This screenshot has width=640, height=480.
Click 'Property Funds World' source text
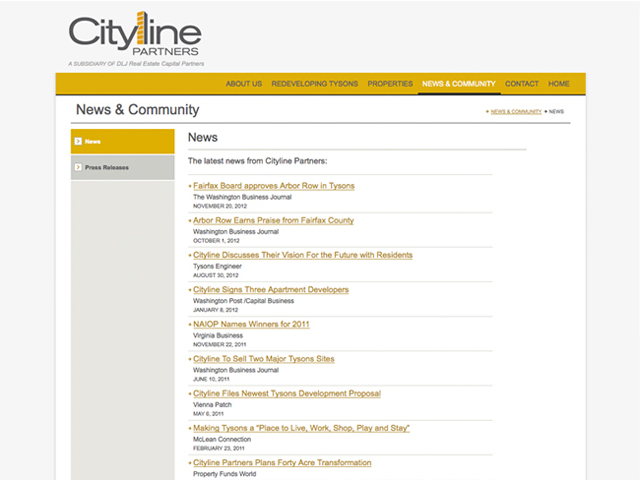(x=224, y=474)
